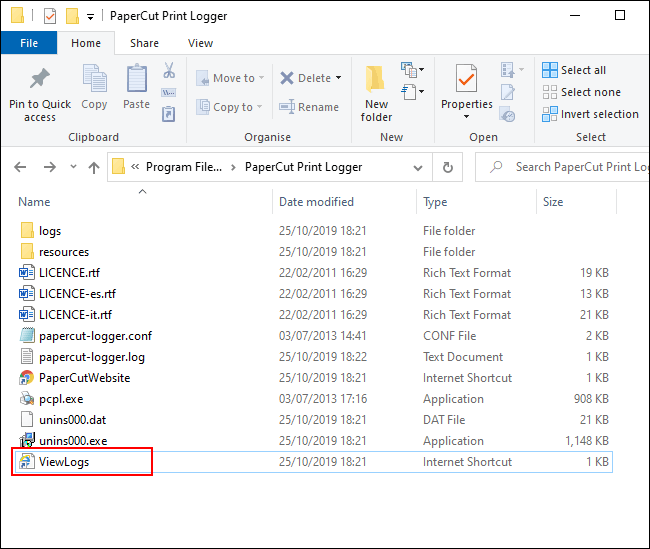Click the Invert selection icon
650x549 pixels.
(550, 114)
